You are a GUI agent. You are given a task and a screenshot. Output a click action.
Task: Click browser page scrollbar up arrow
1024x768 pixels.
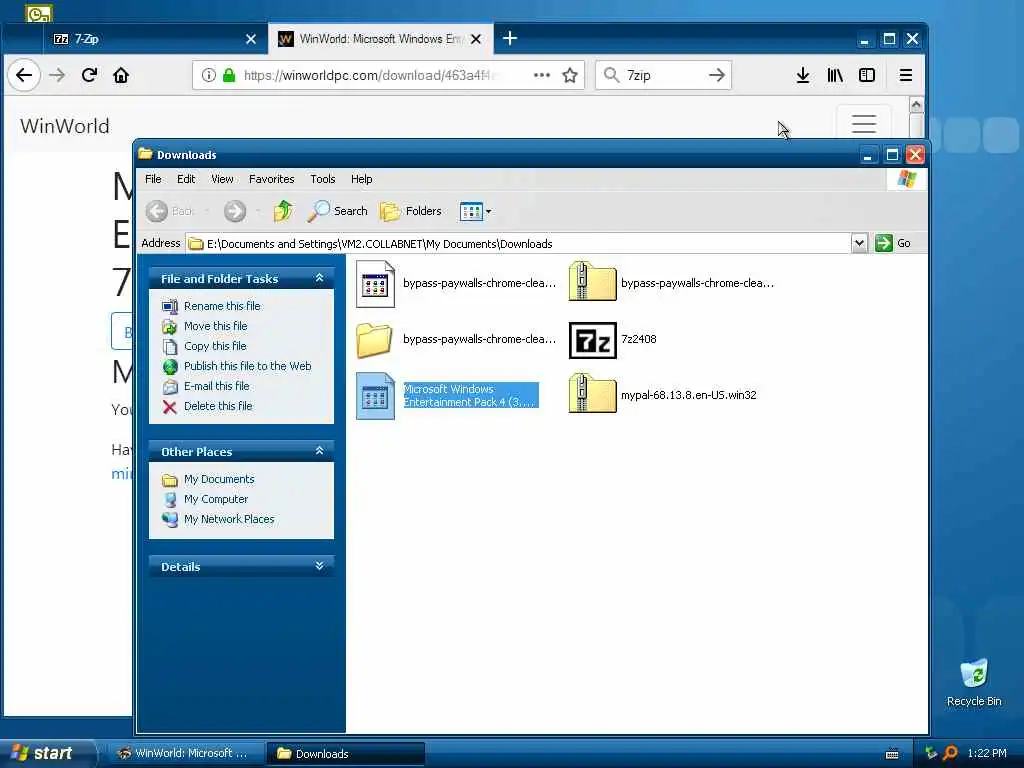pos(916,105)
